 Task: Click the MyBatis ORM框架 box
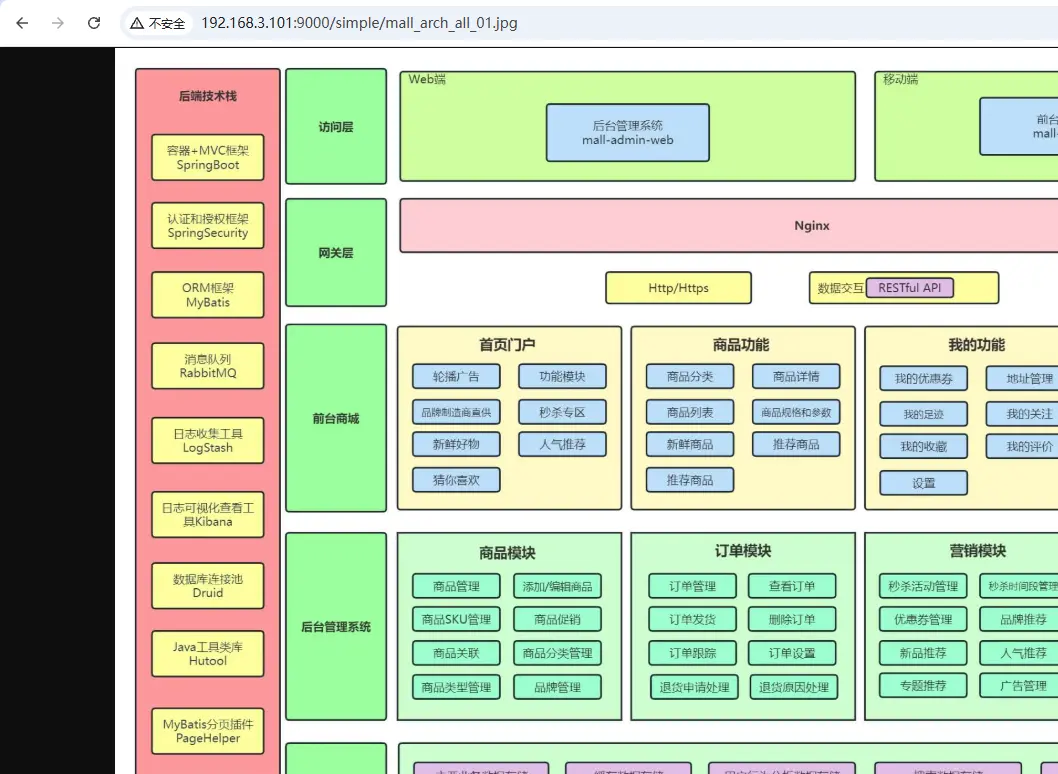click(x=208, y=295)
